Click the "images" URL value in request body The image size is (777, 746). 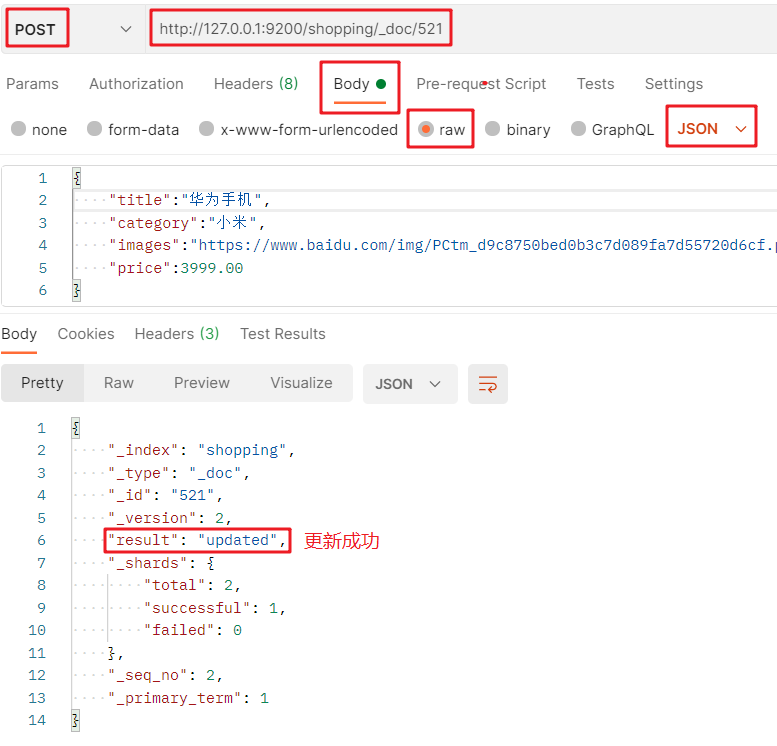point(484,245)
